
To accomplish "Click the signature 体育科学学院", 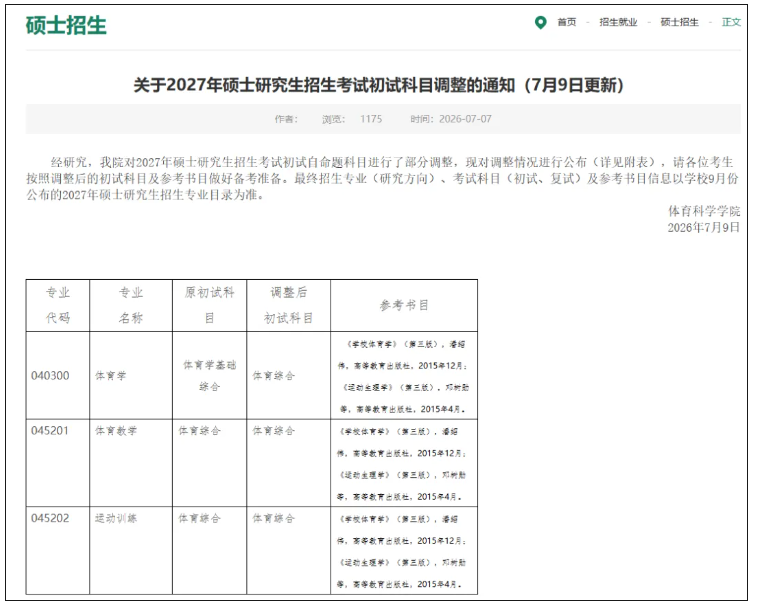I will (704, 211).
